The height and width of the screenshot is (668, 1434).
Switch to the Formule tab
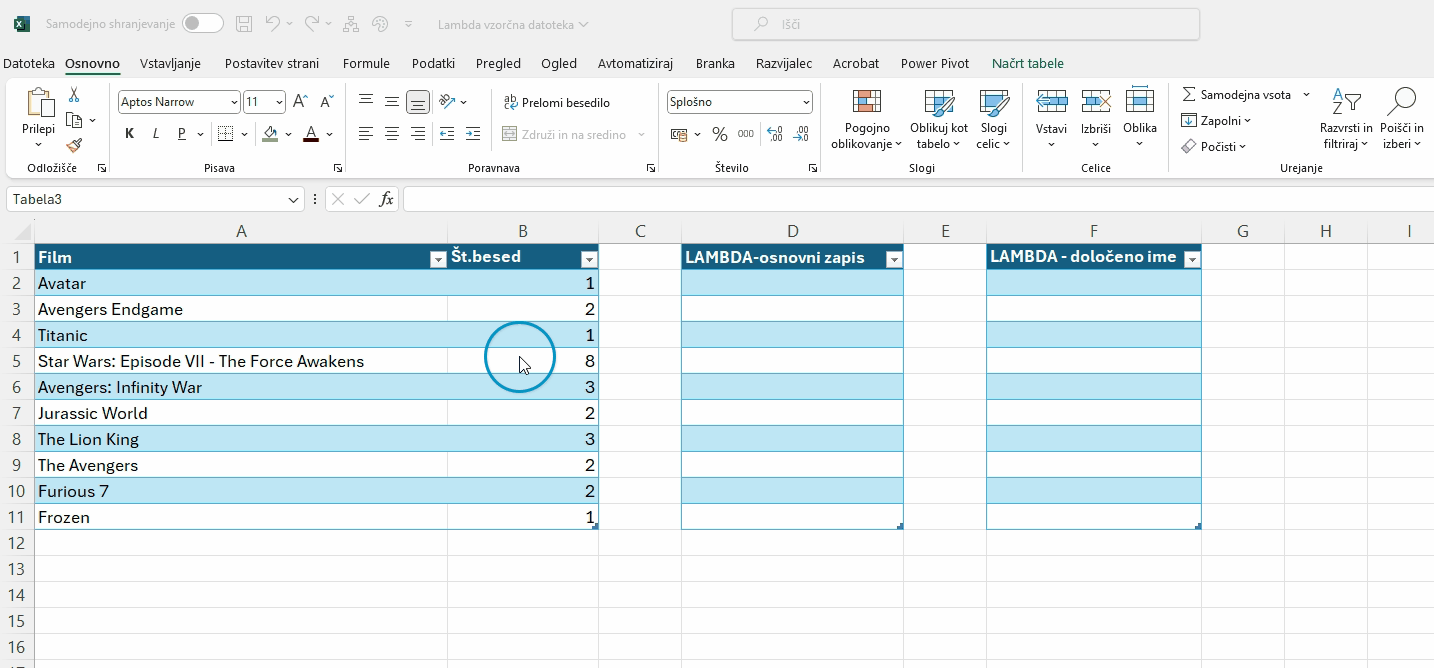pyautogui.click(x=366, y=63)
